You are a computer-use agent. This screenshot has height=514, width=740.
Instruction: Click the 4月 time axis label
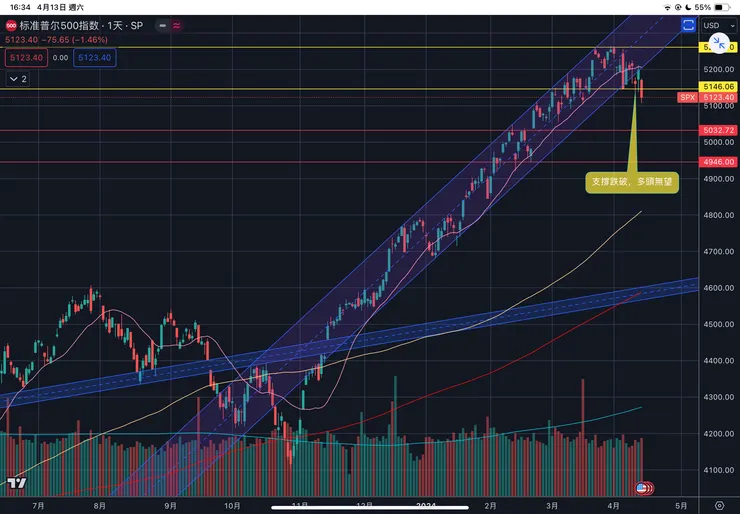(x=613, y=506)
